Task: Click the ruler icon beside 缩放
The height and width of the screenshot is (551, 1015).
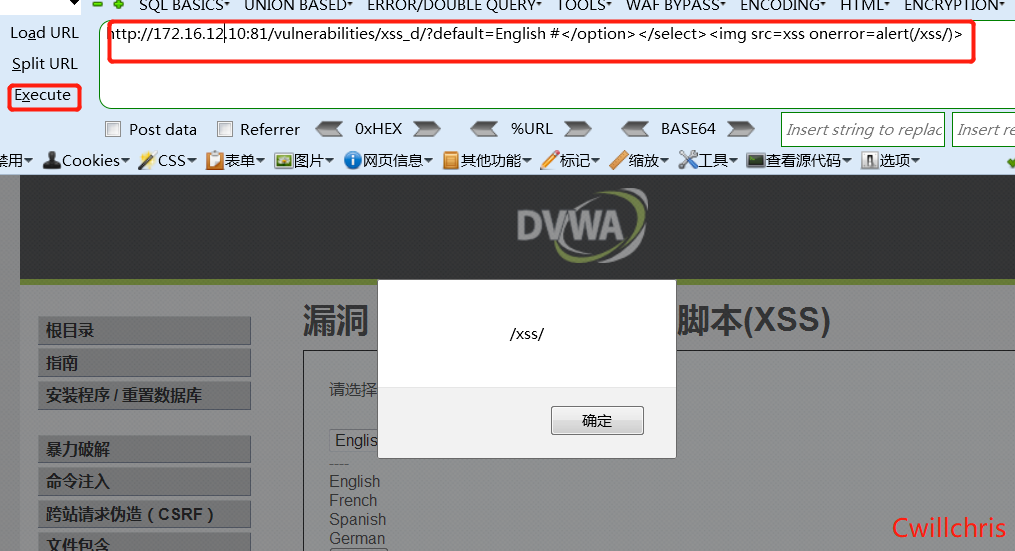Action: tap(618, 161)
